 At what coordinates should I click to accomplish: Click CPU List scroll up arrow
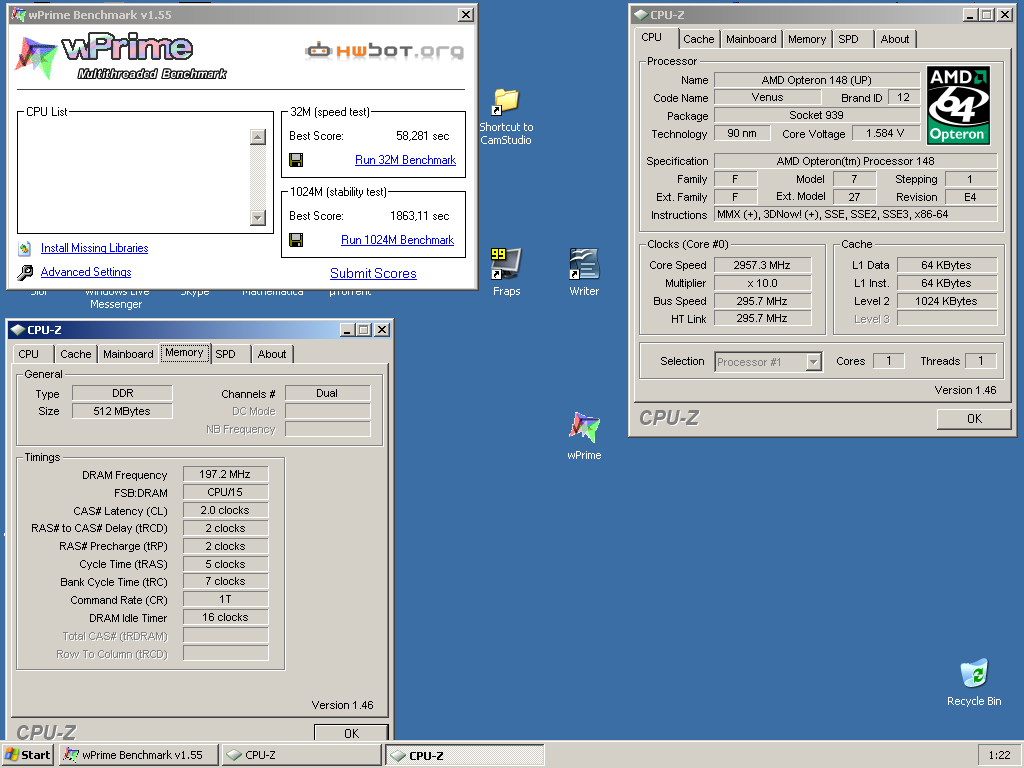[258, 137]
